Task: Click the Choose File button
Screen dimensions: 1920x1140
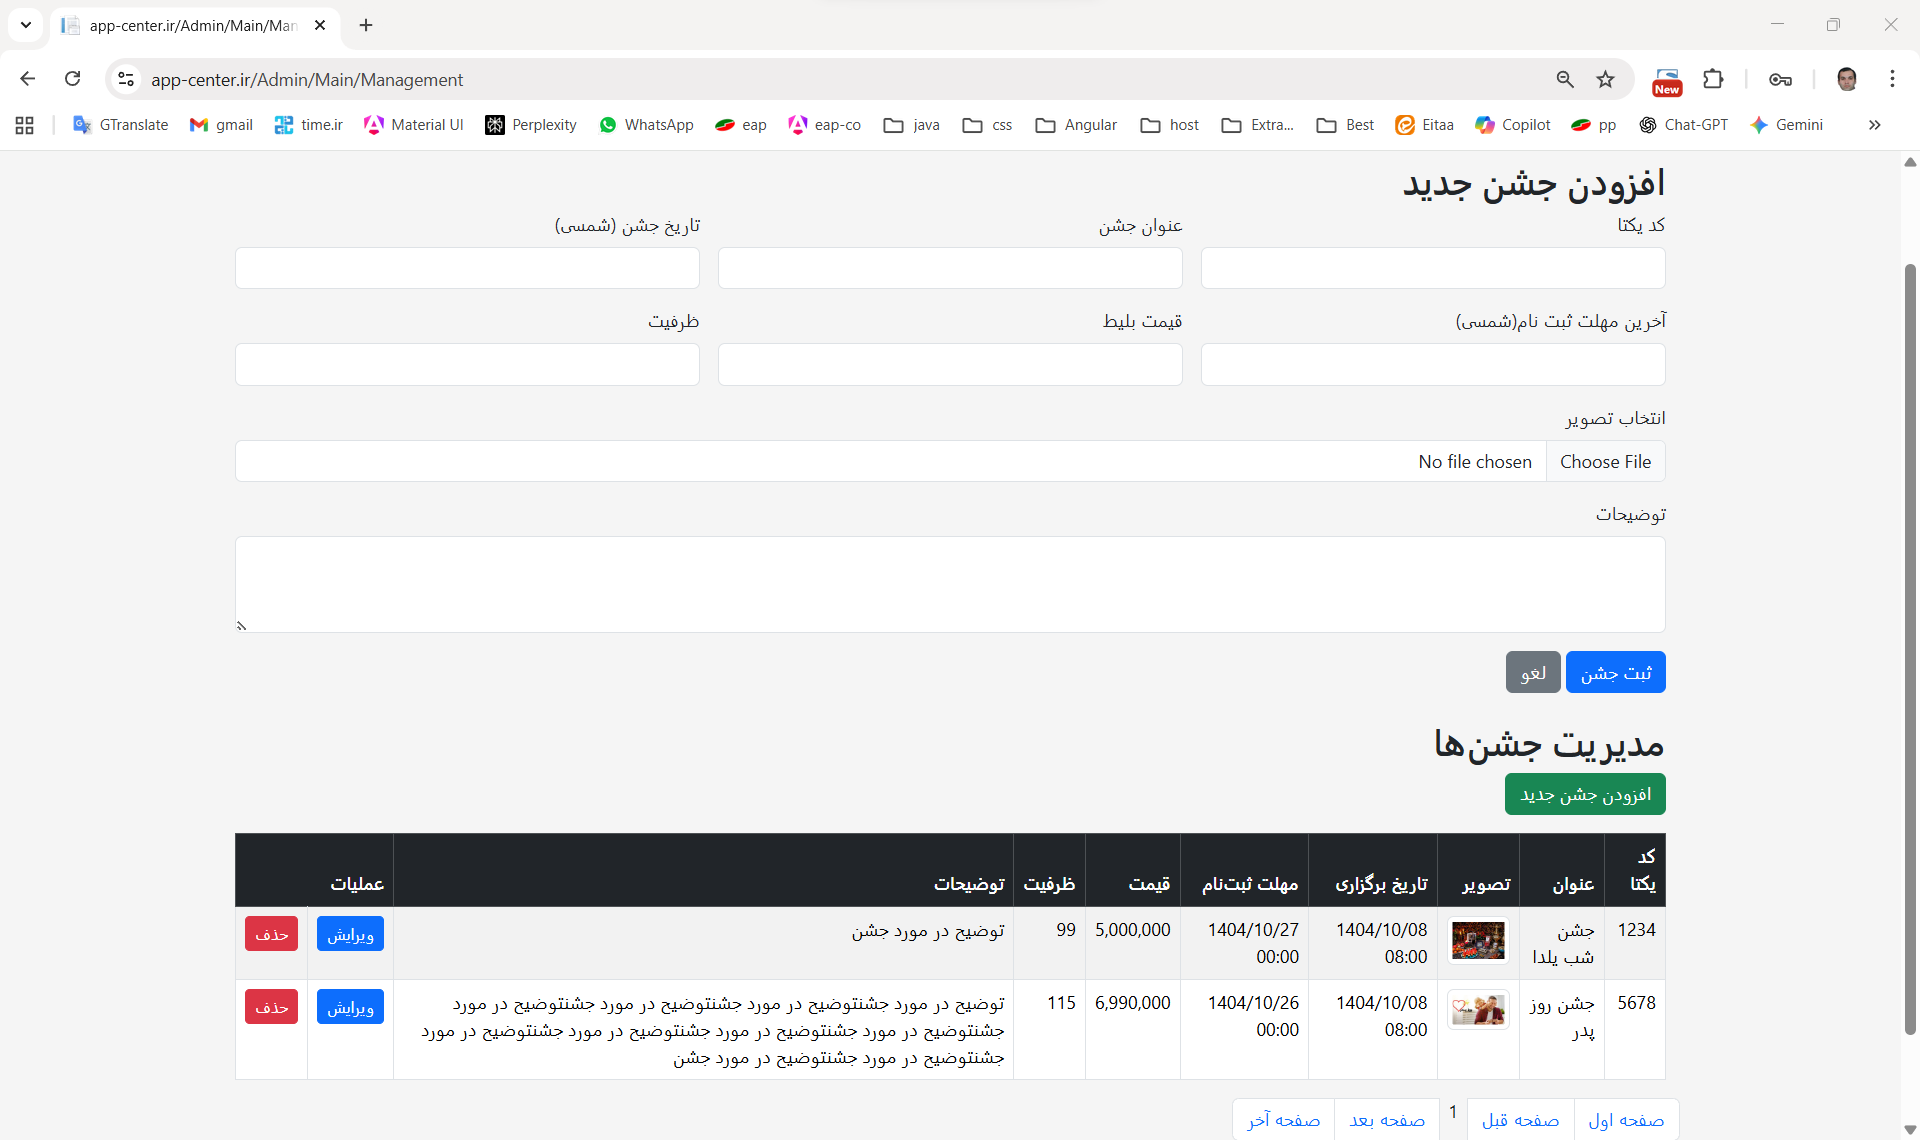Action: tap(1605, 462)
